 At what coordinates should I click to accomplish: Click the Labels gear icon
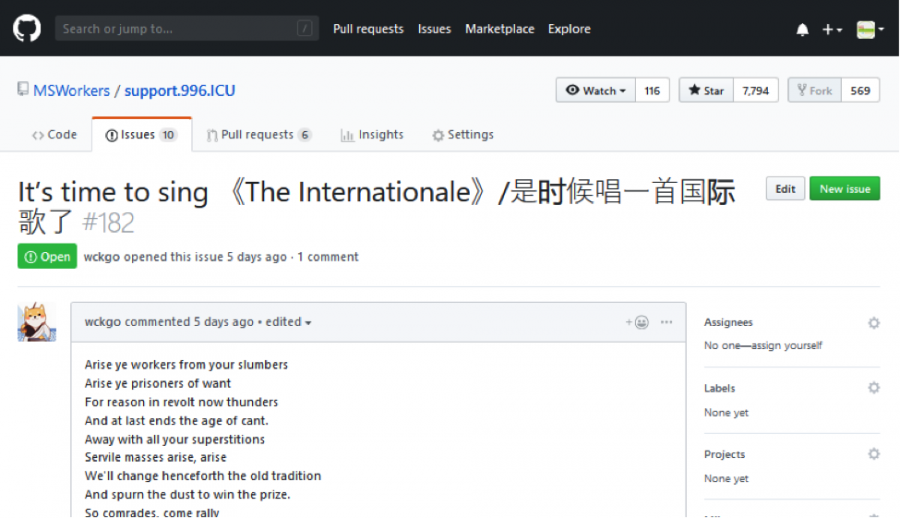coord(873,388)
